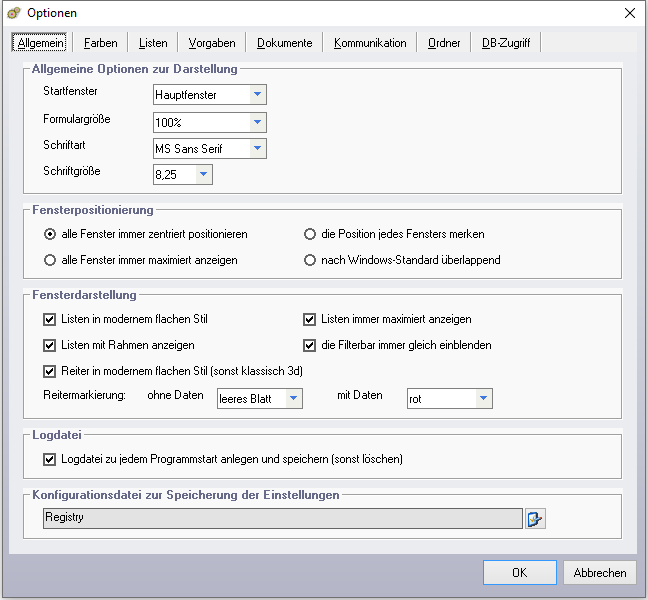The width and height of the screenshot is (648, 600).
Task: Open the Startfenster dropdown
Action: [257, 95]
